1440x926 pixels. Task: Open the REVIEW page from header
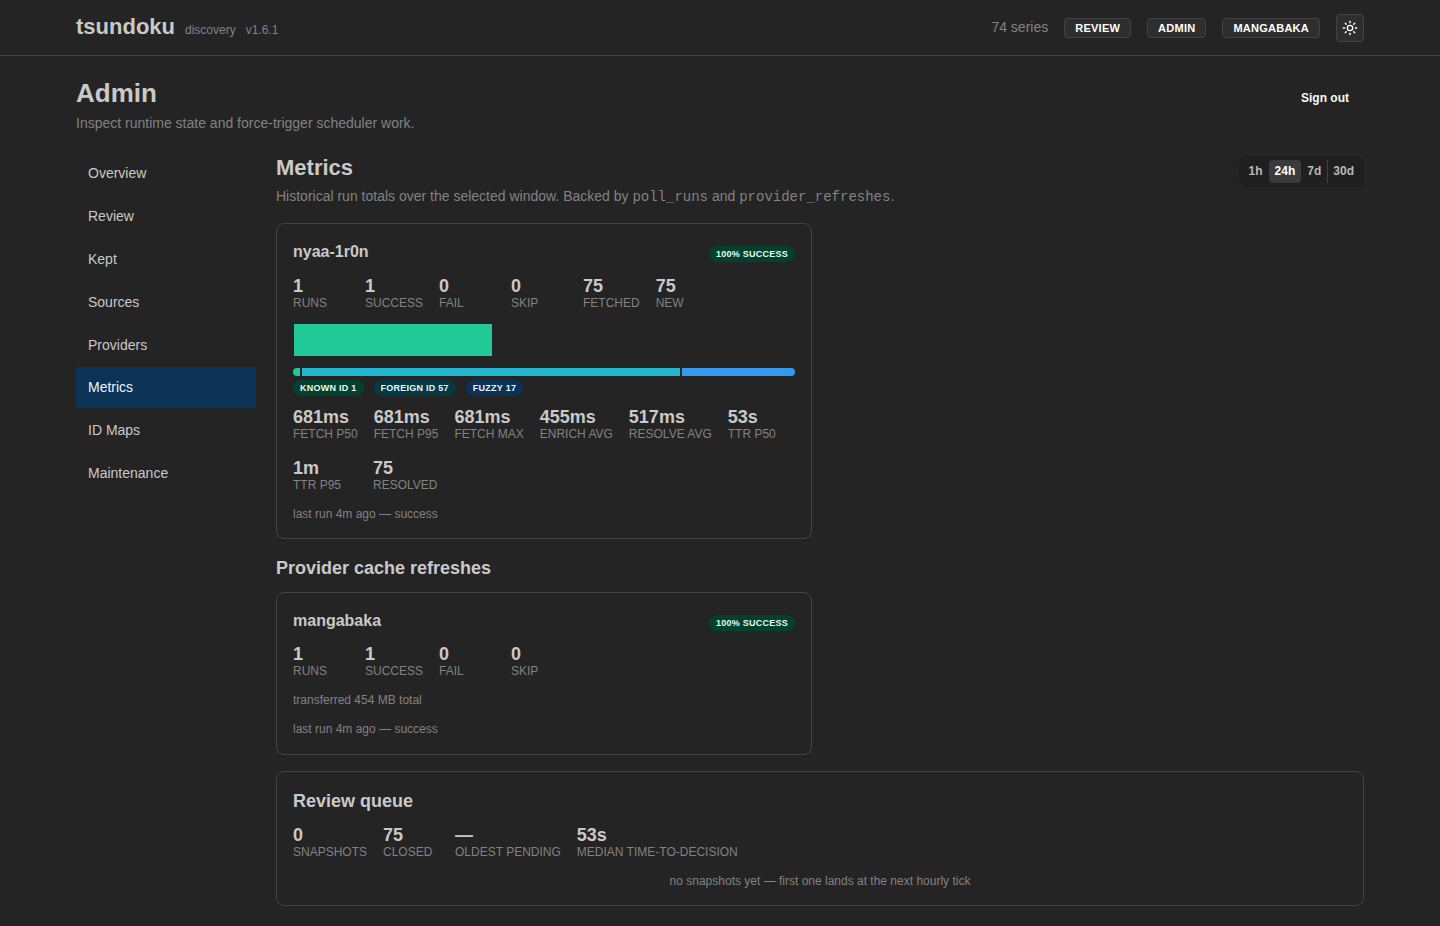[x=1097, y=28]
